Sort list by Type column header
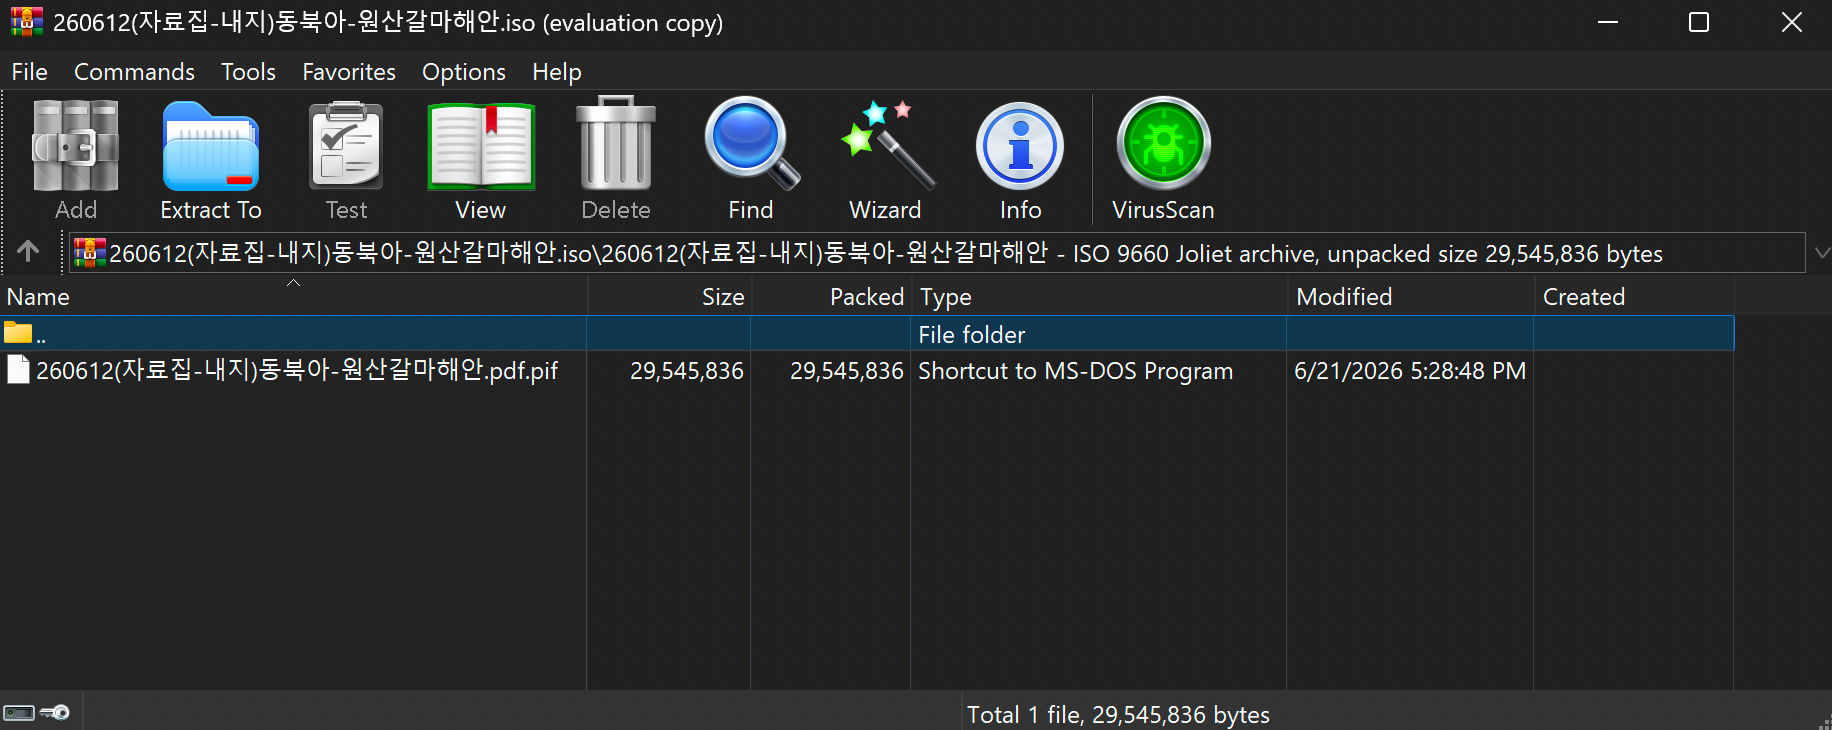 (x=1099, y=297)
